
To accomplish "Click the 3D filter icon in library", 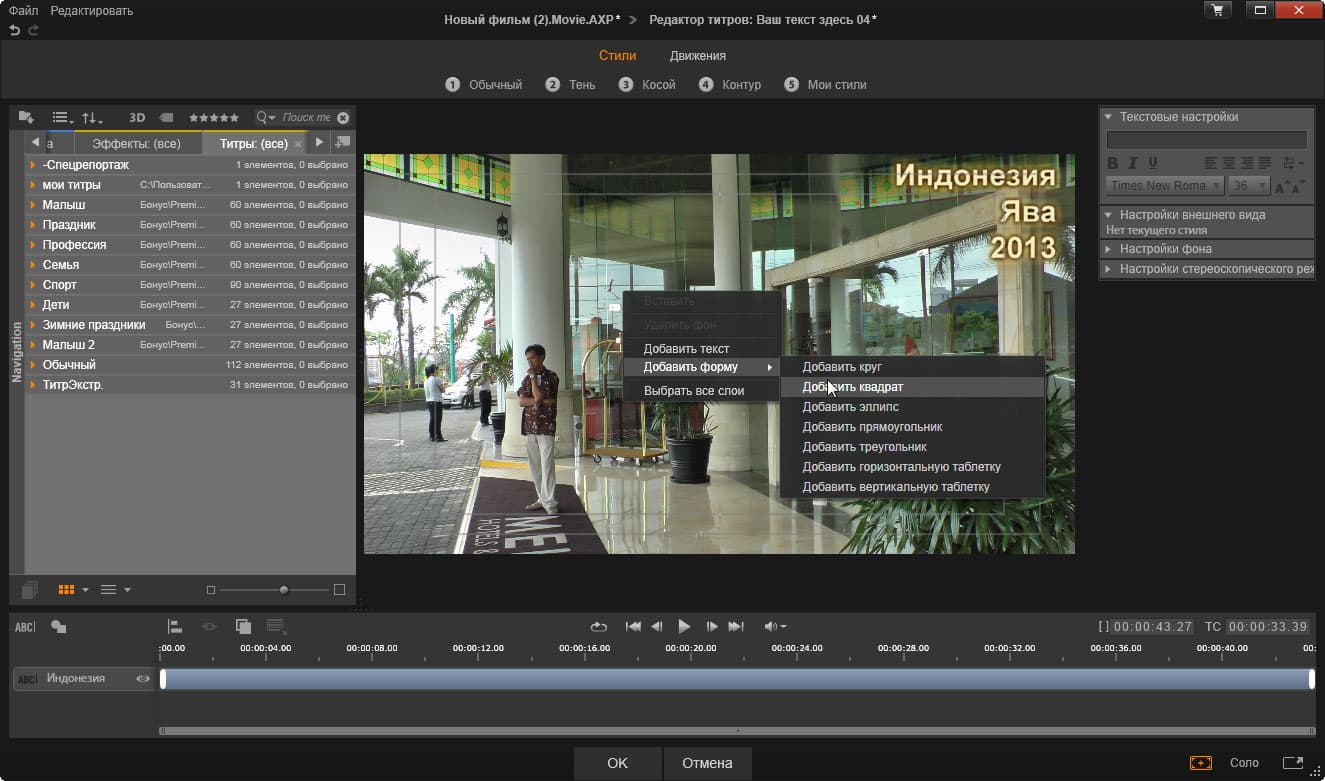I will coord(137,117).
